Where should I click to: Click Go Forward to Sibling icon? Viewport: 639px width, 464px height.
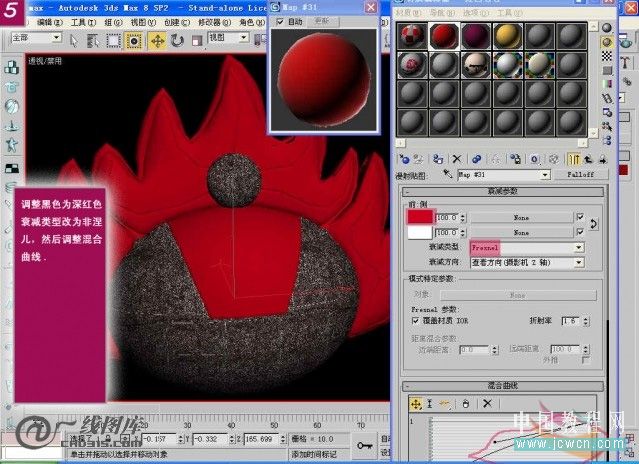point(602,160)
